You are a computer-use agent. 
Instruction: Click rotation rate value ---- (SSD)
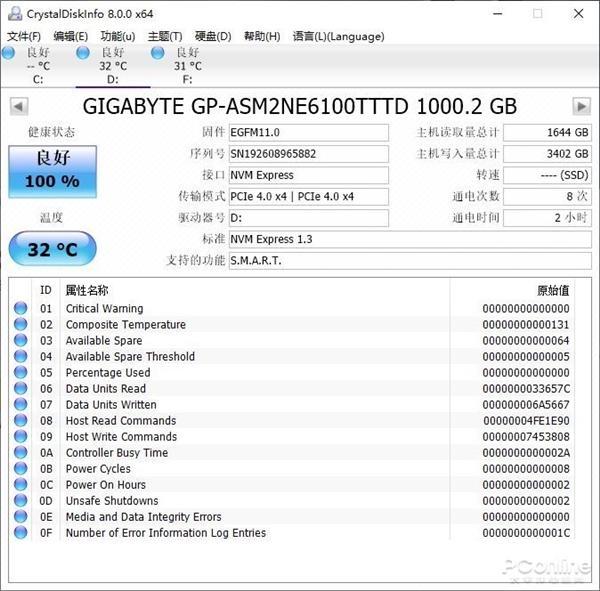coord(547,175)
